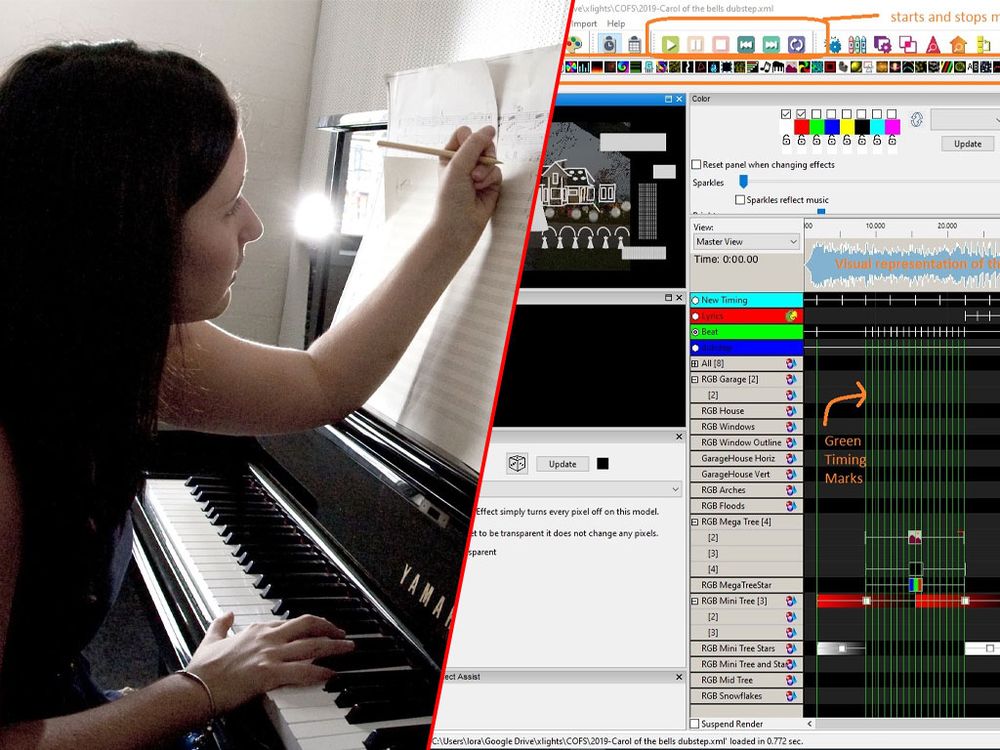
Task: Open the Help menu
Action: point(616,23)
